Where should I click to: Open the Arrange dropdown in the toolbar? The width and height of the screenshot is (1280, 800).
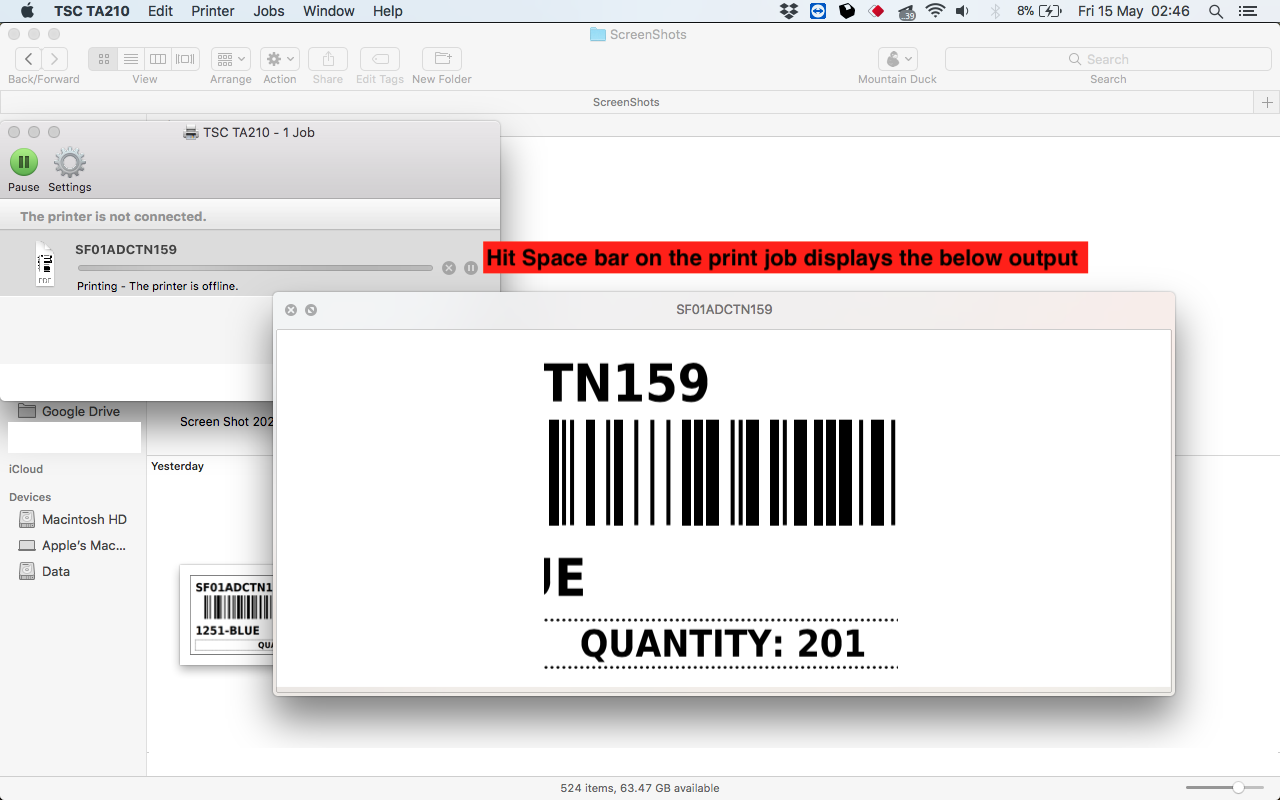tap(231, 58)
